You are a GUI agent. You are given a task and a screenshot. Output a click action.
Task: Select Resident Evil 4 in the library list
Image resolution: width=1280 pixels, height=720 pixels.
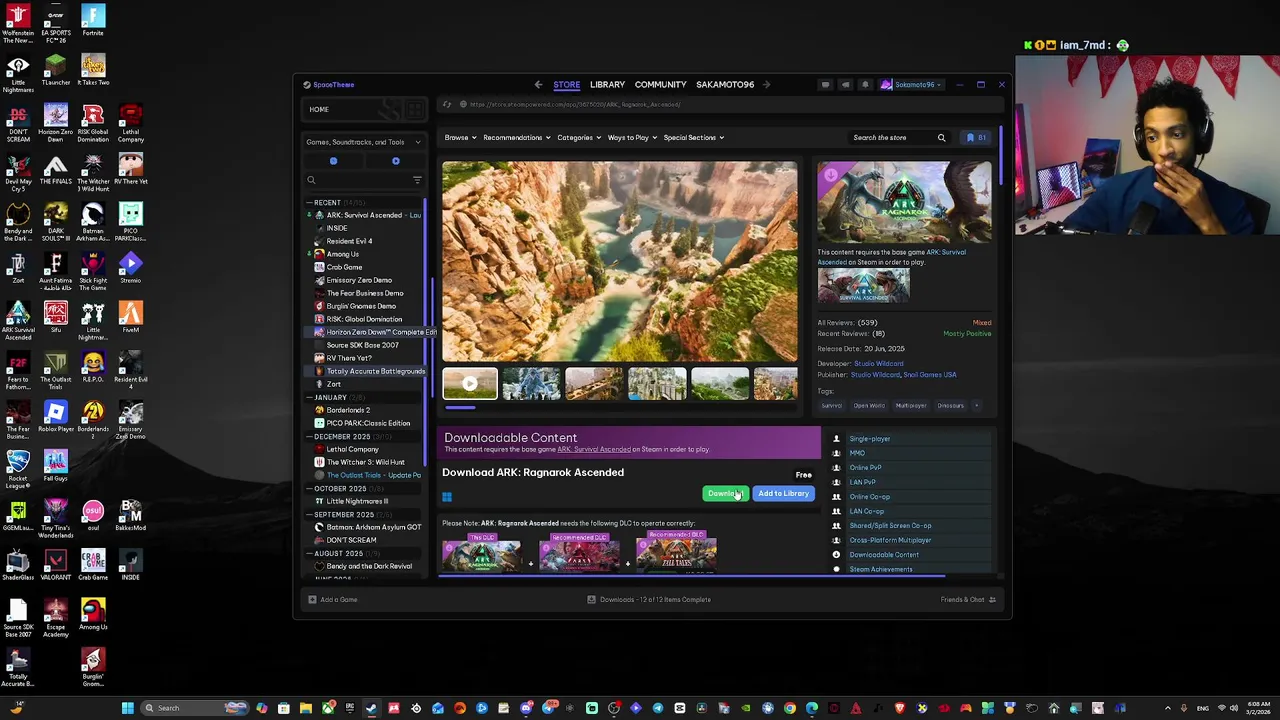pyautogui.click(x=349, y=241)
